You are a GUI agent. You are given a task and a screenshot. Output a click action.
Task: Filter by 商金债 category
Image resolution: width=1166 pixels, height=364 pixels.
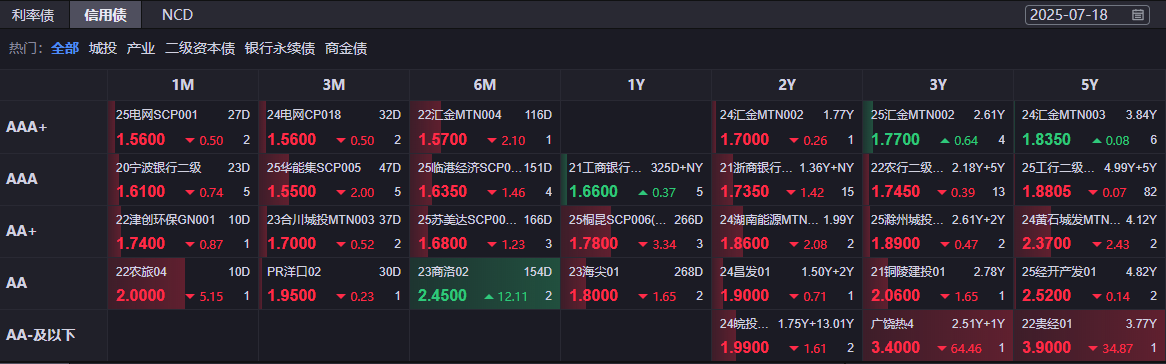click(346, 48)
